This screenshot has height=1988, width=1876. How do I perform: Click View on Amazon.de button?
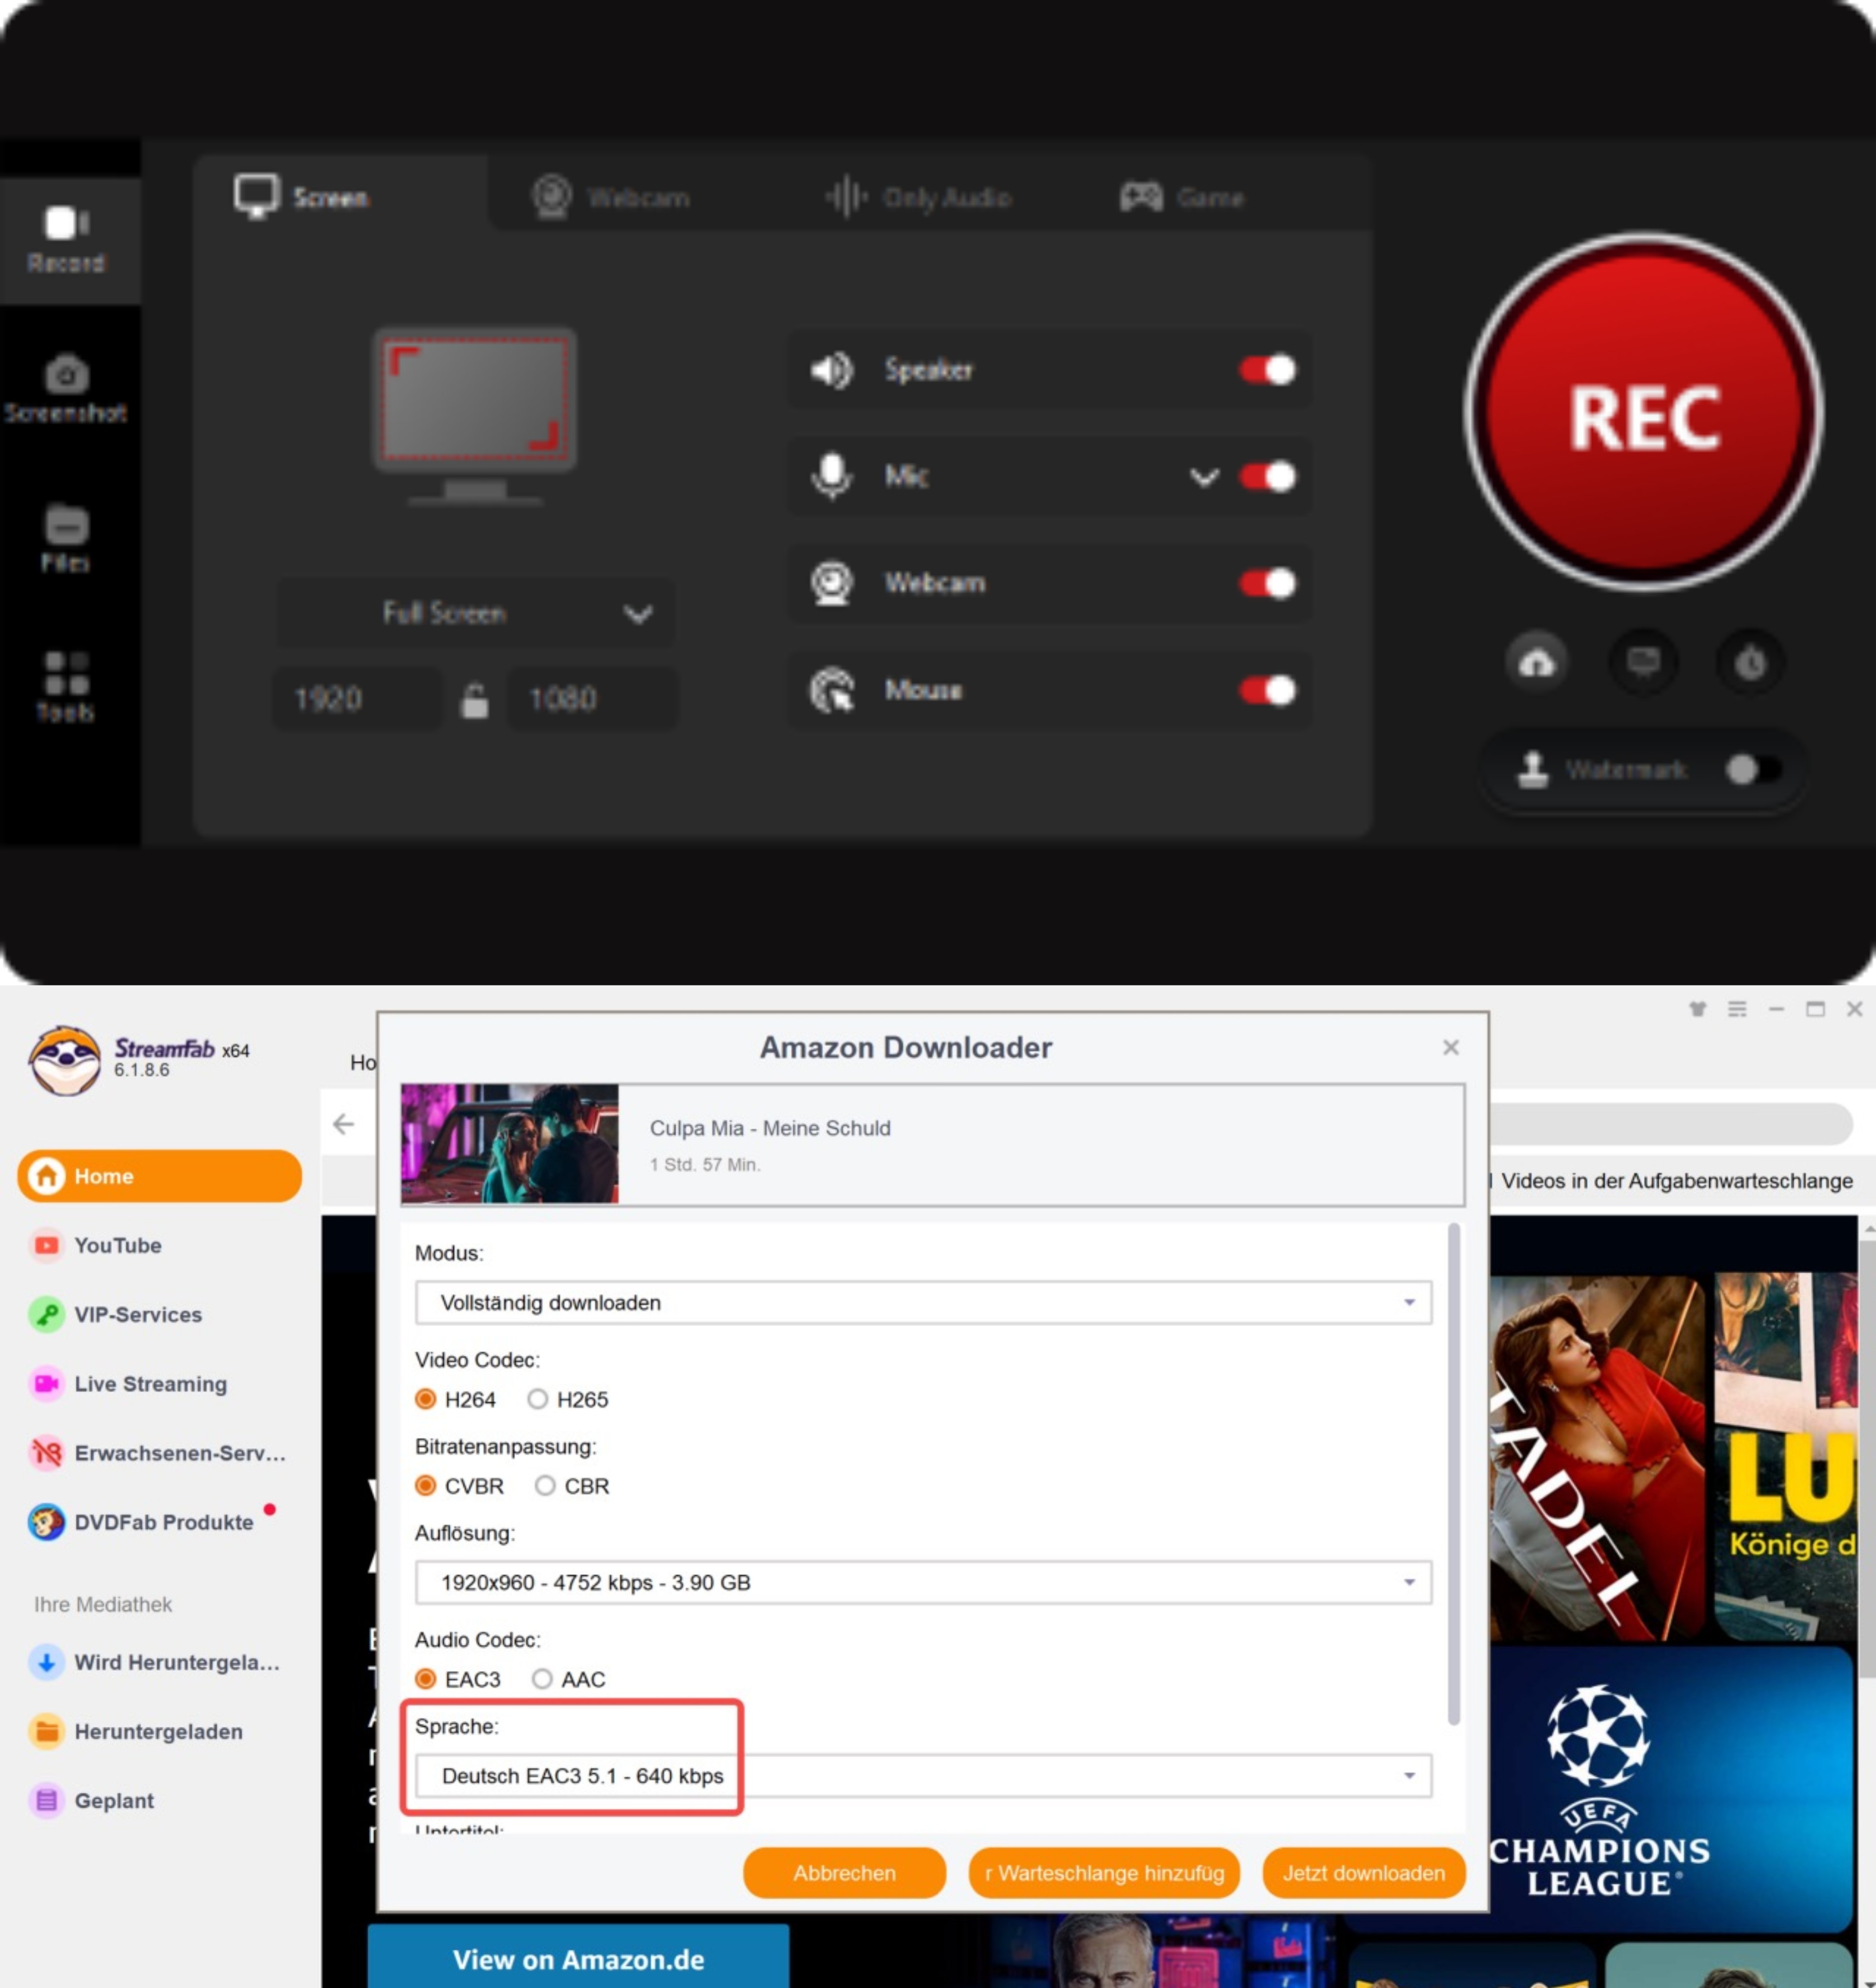click(578, 1959)
